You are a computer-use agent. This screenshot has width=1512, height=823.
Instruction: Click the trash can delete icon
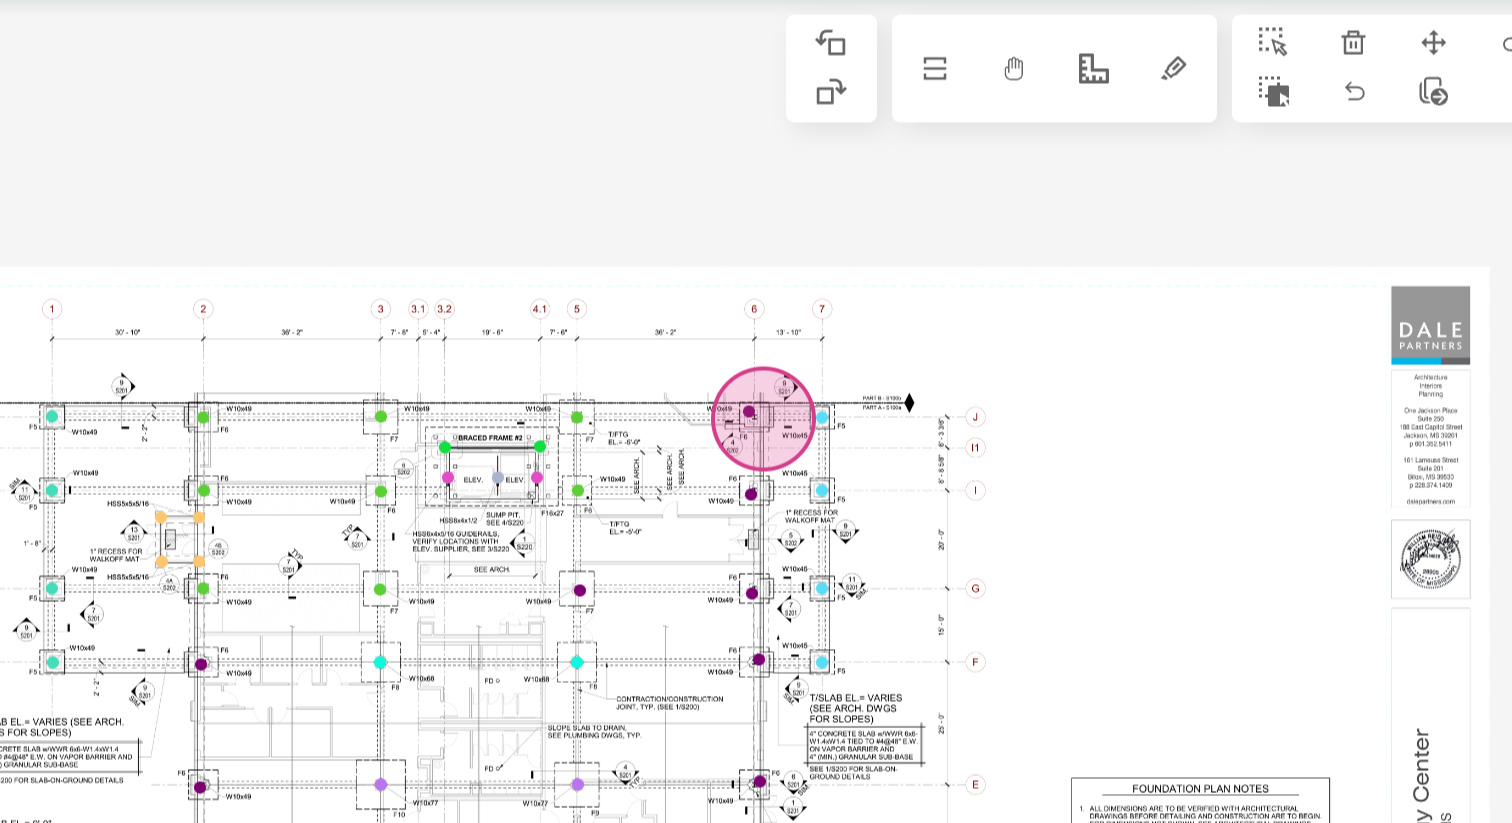coord(1353,42)
